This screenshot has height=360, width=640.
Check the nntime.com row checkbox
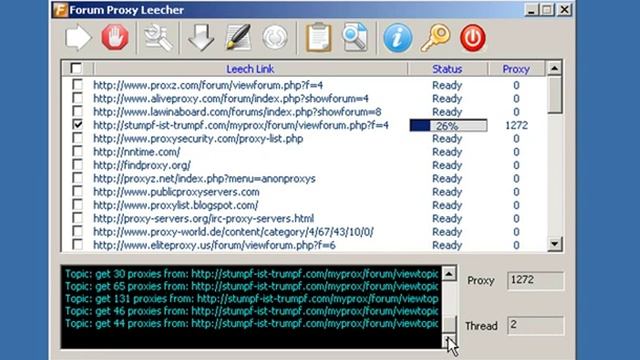(x=77, y=151)
